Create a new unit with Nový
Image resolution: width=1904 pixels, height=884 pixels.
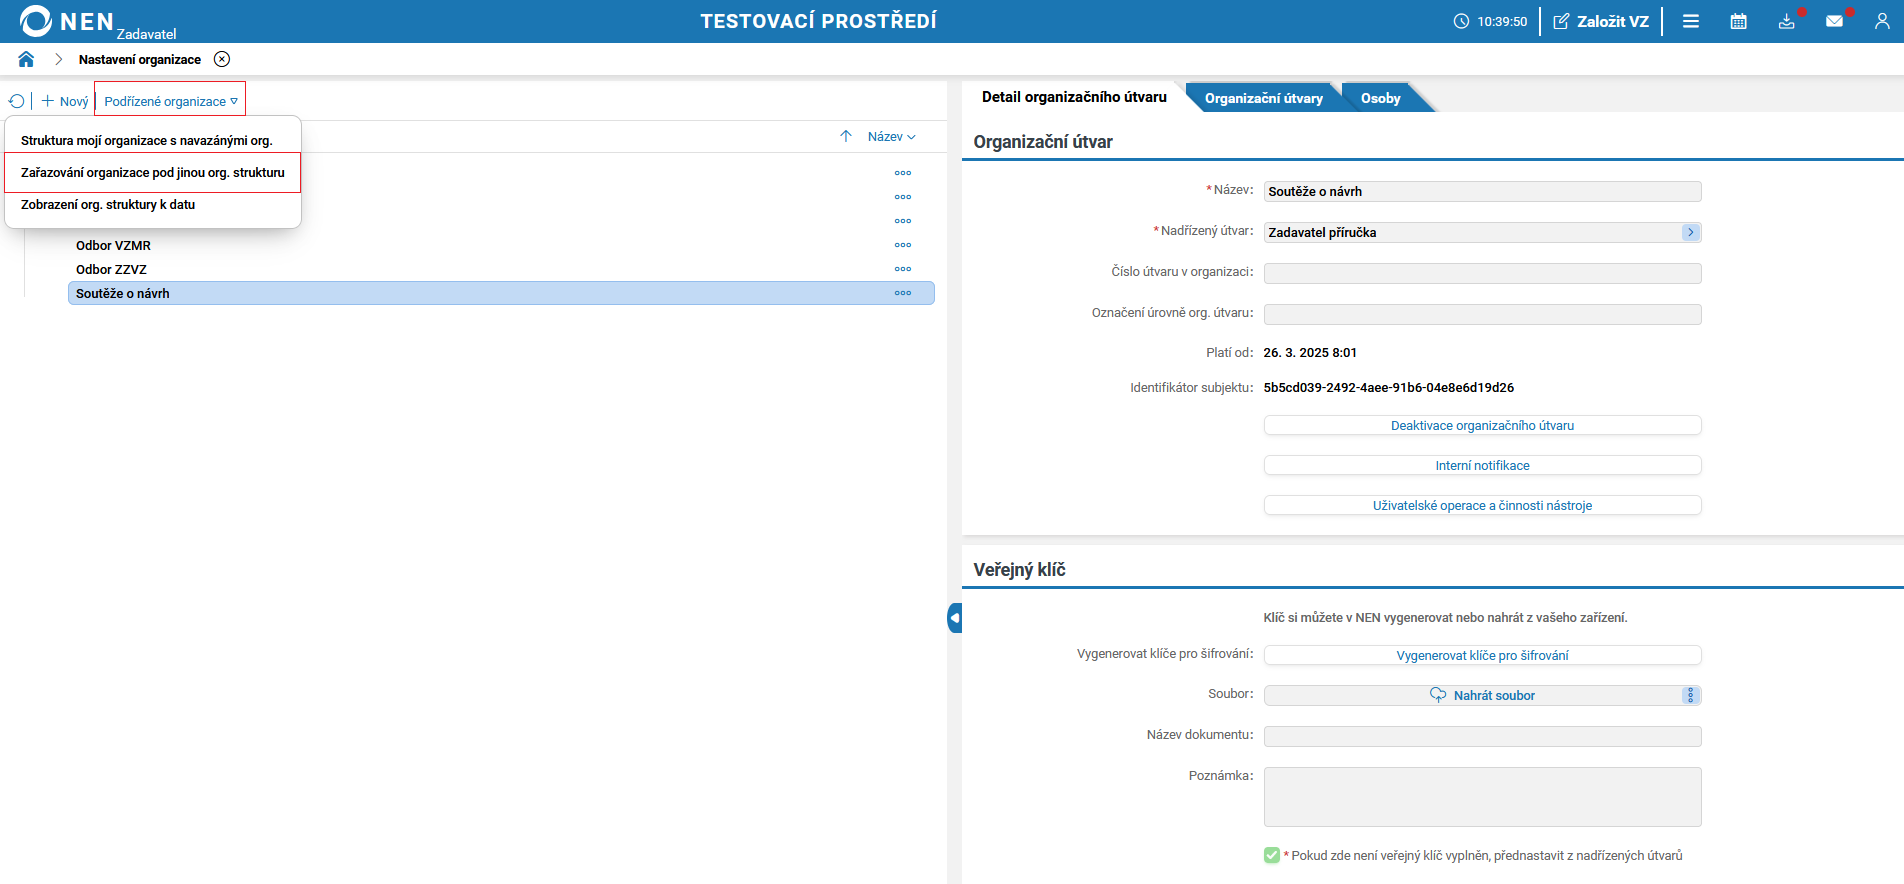pos(65,101)
